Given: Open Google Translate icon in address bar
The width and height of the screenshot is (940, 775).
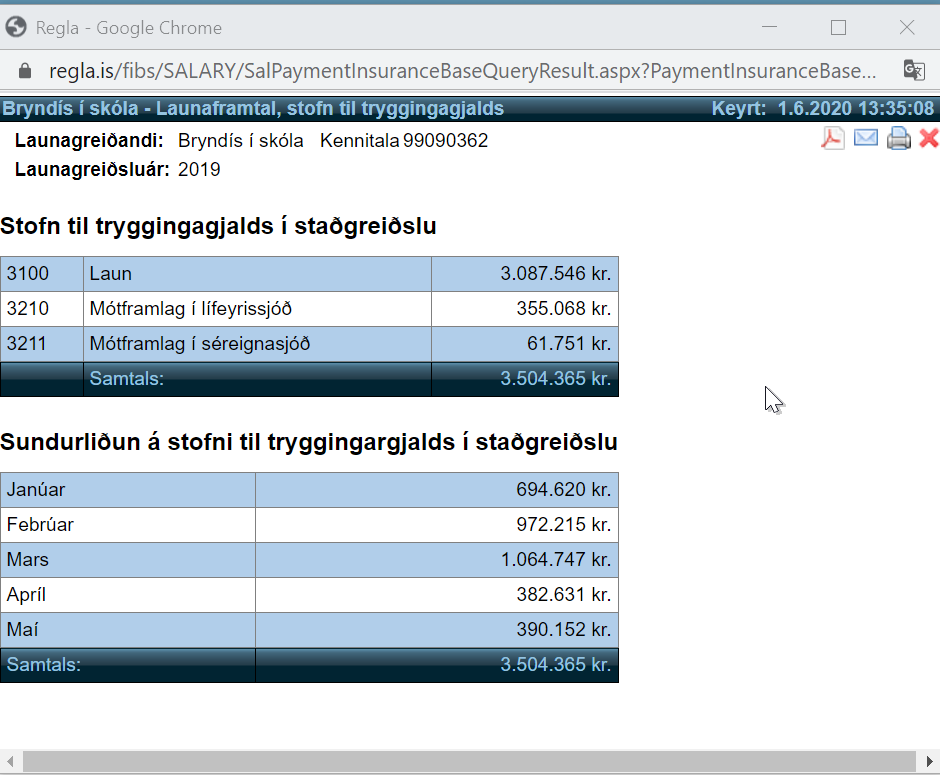Looking at the screenshot, I should [x=913, y=71].
